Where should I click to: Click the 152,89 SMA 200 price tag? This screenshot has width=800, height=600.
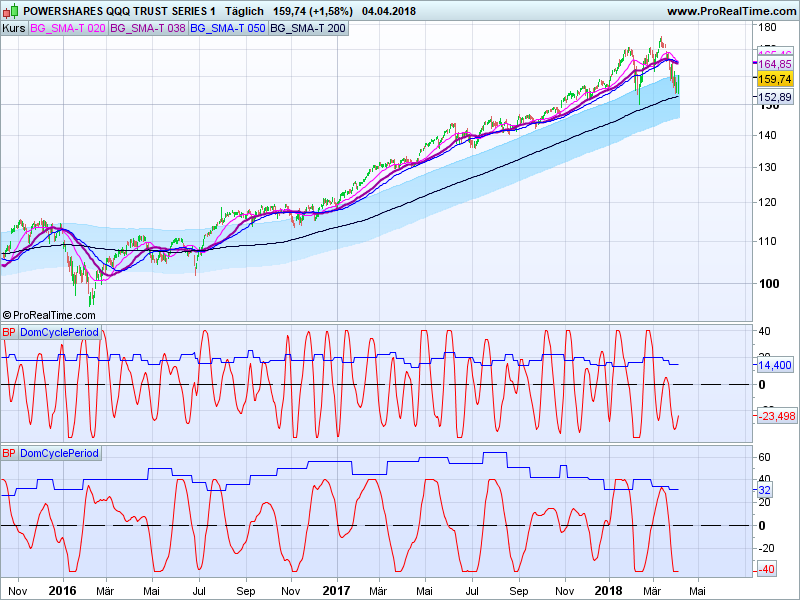point(774,96)
